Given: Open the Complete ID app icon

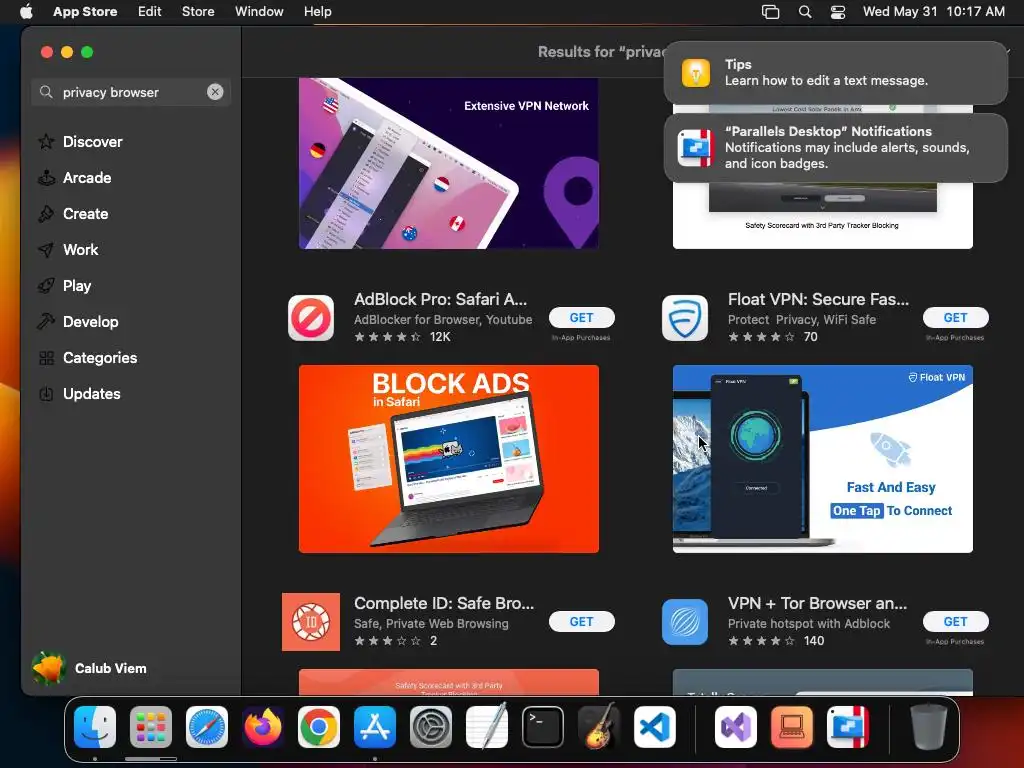Looking at the screenshot, I should 311,622.
